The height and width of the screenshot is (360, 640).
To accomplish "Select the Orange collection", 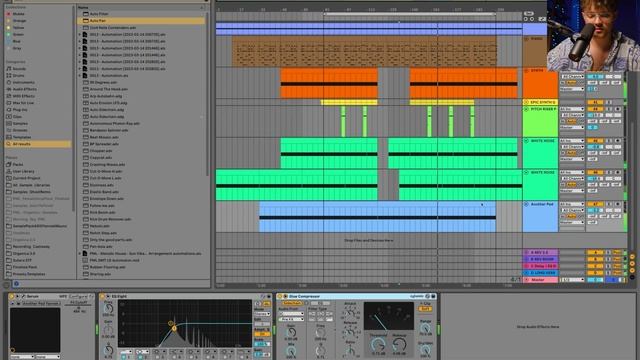I will [19, 21].
